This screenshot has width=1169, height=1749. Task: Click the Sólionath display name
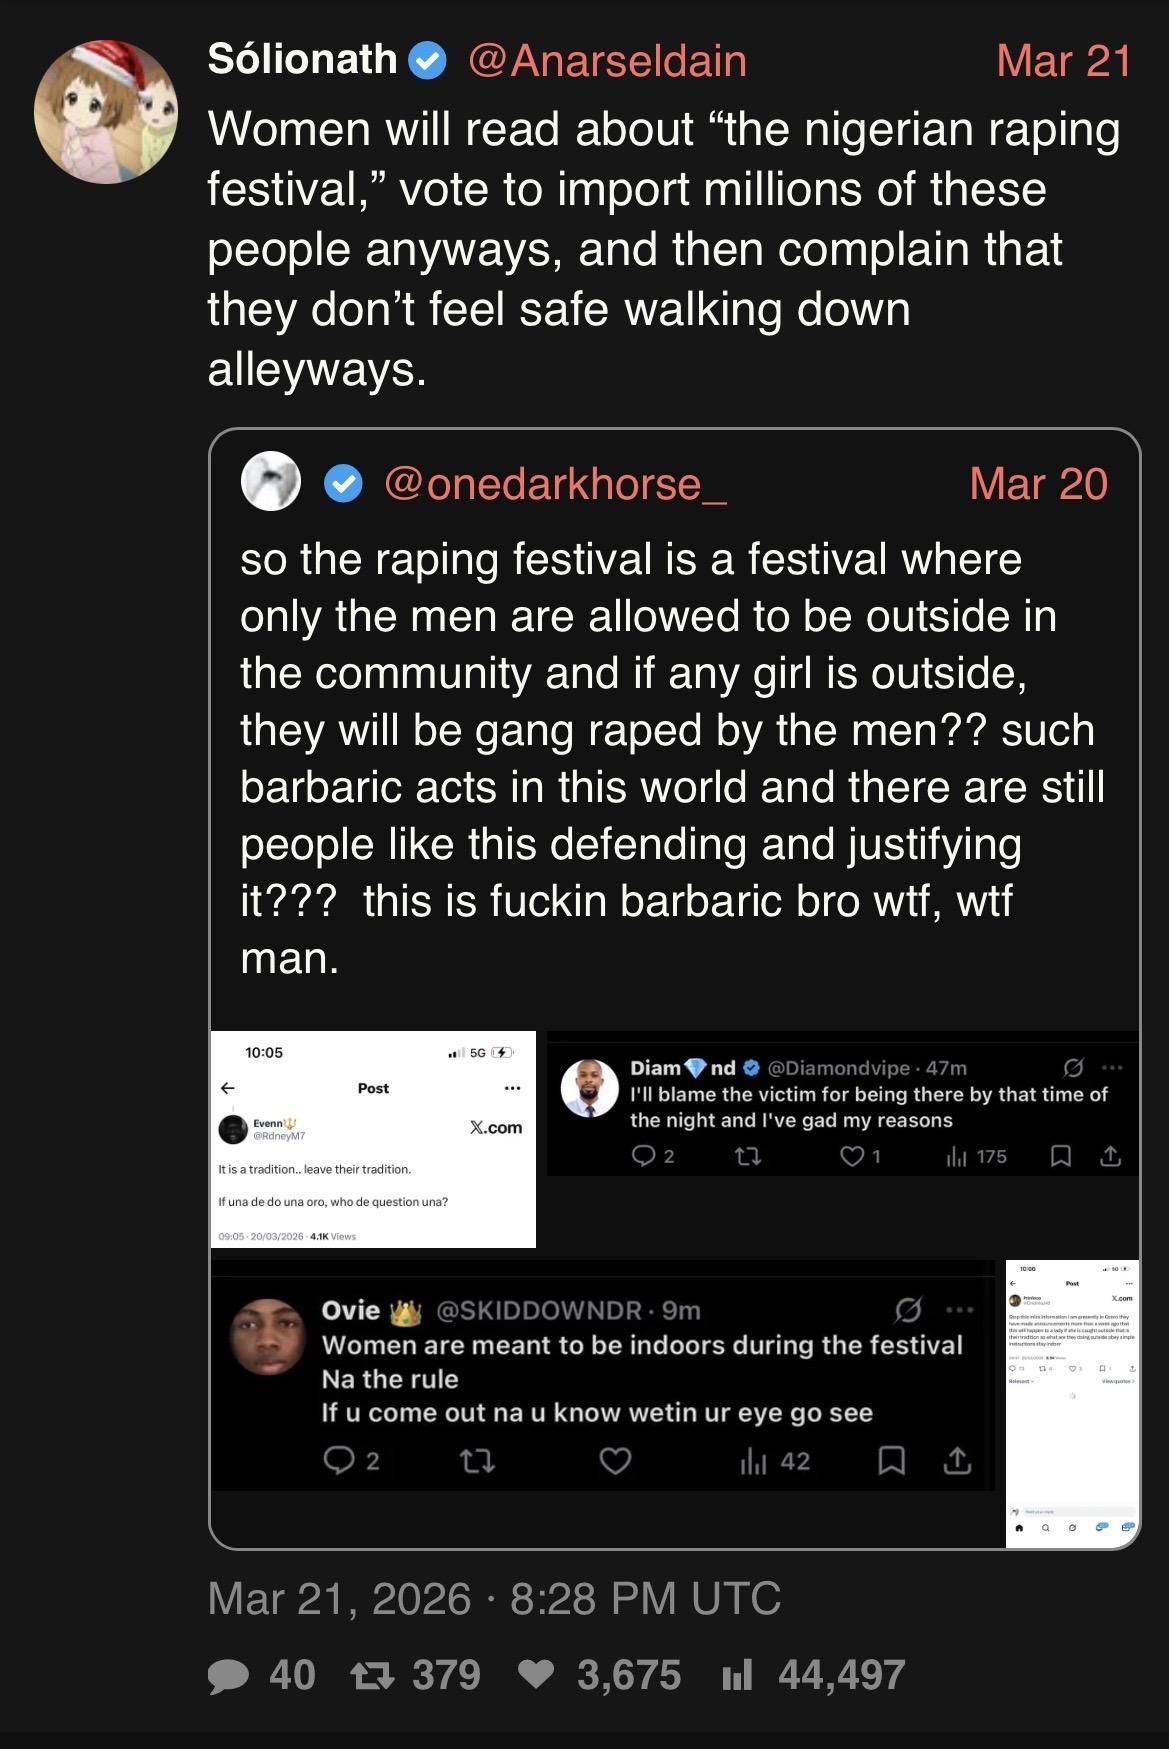point(302,60)
